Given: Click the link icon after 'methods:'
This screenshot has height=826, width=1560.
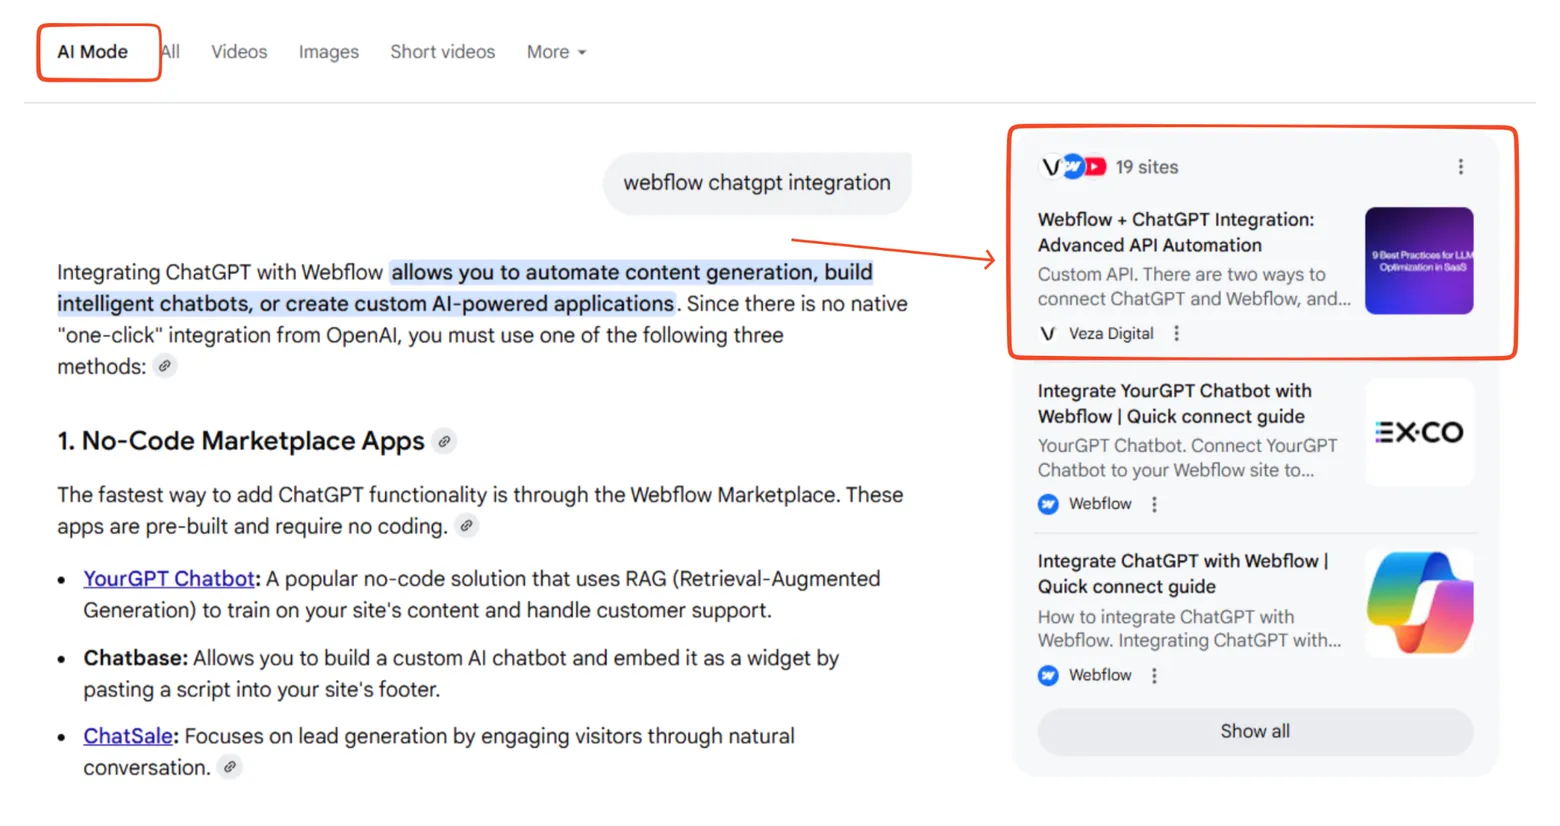Looking at the screenshot, I should 165,366.
